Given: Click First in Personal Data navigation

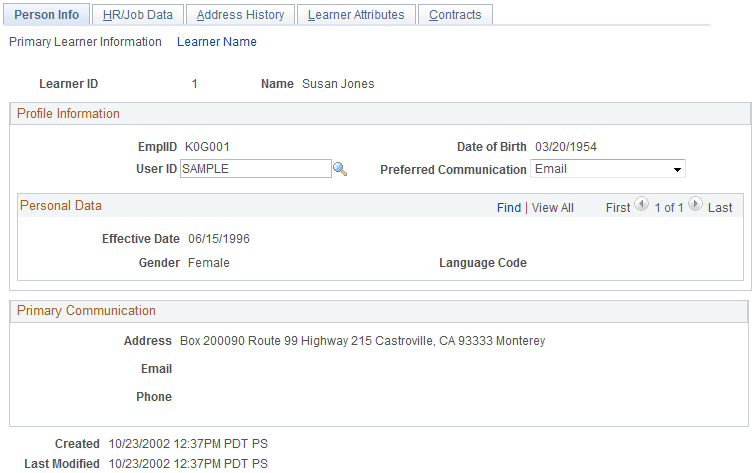Looking at the screenshot, I should click(x=618, y=208).
